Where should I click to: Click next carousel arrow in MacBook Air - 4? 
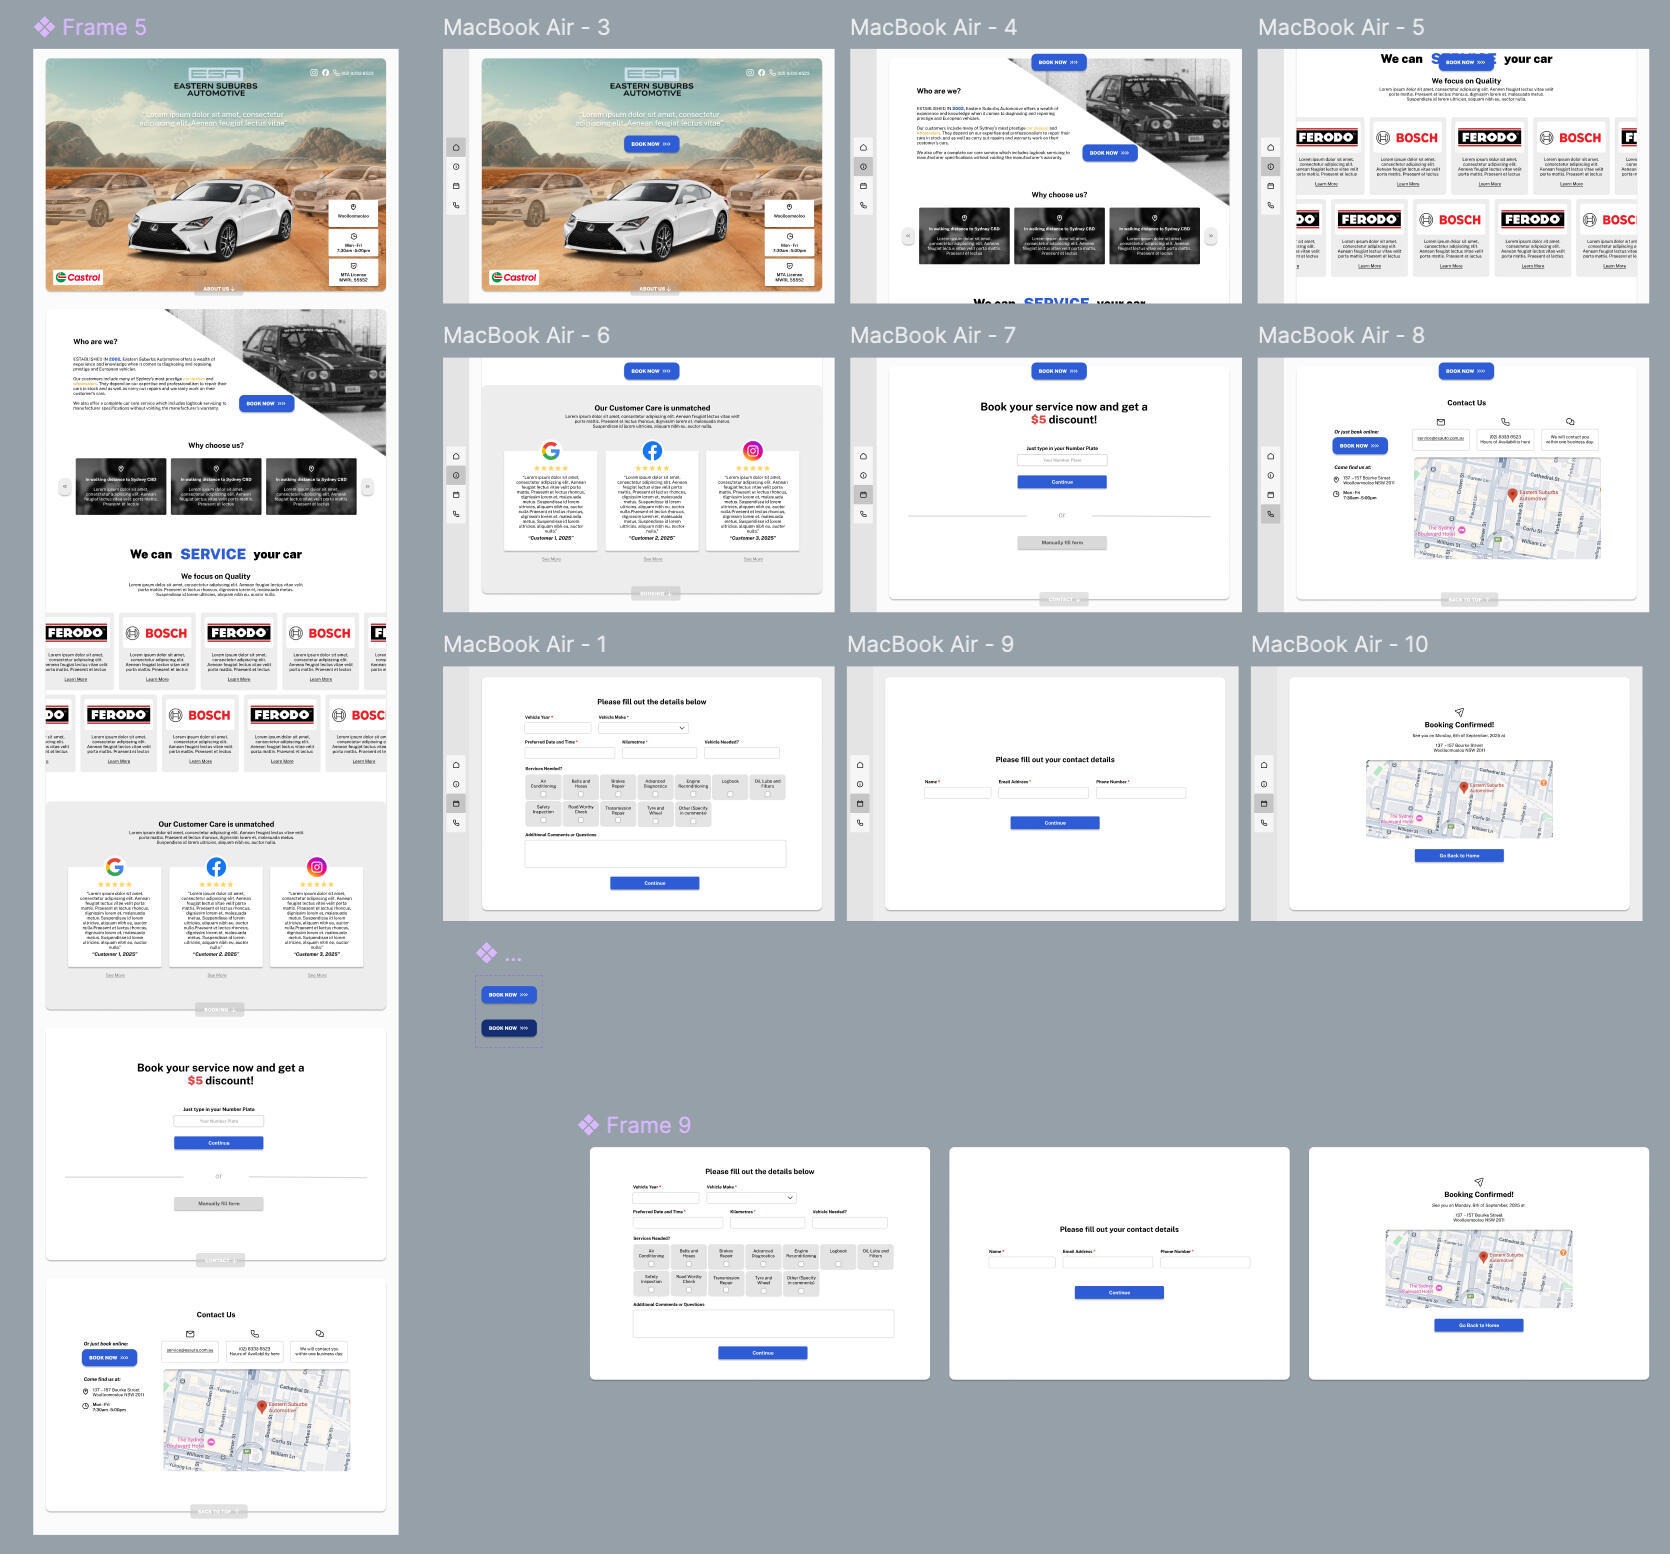coord(1210,237)
